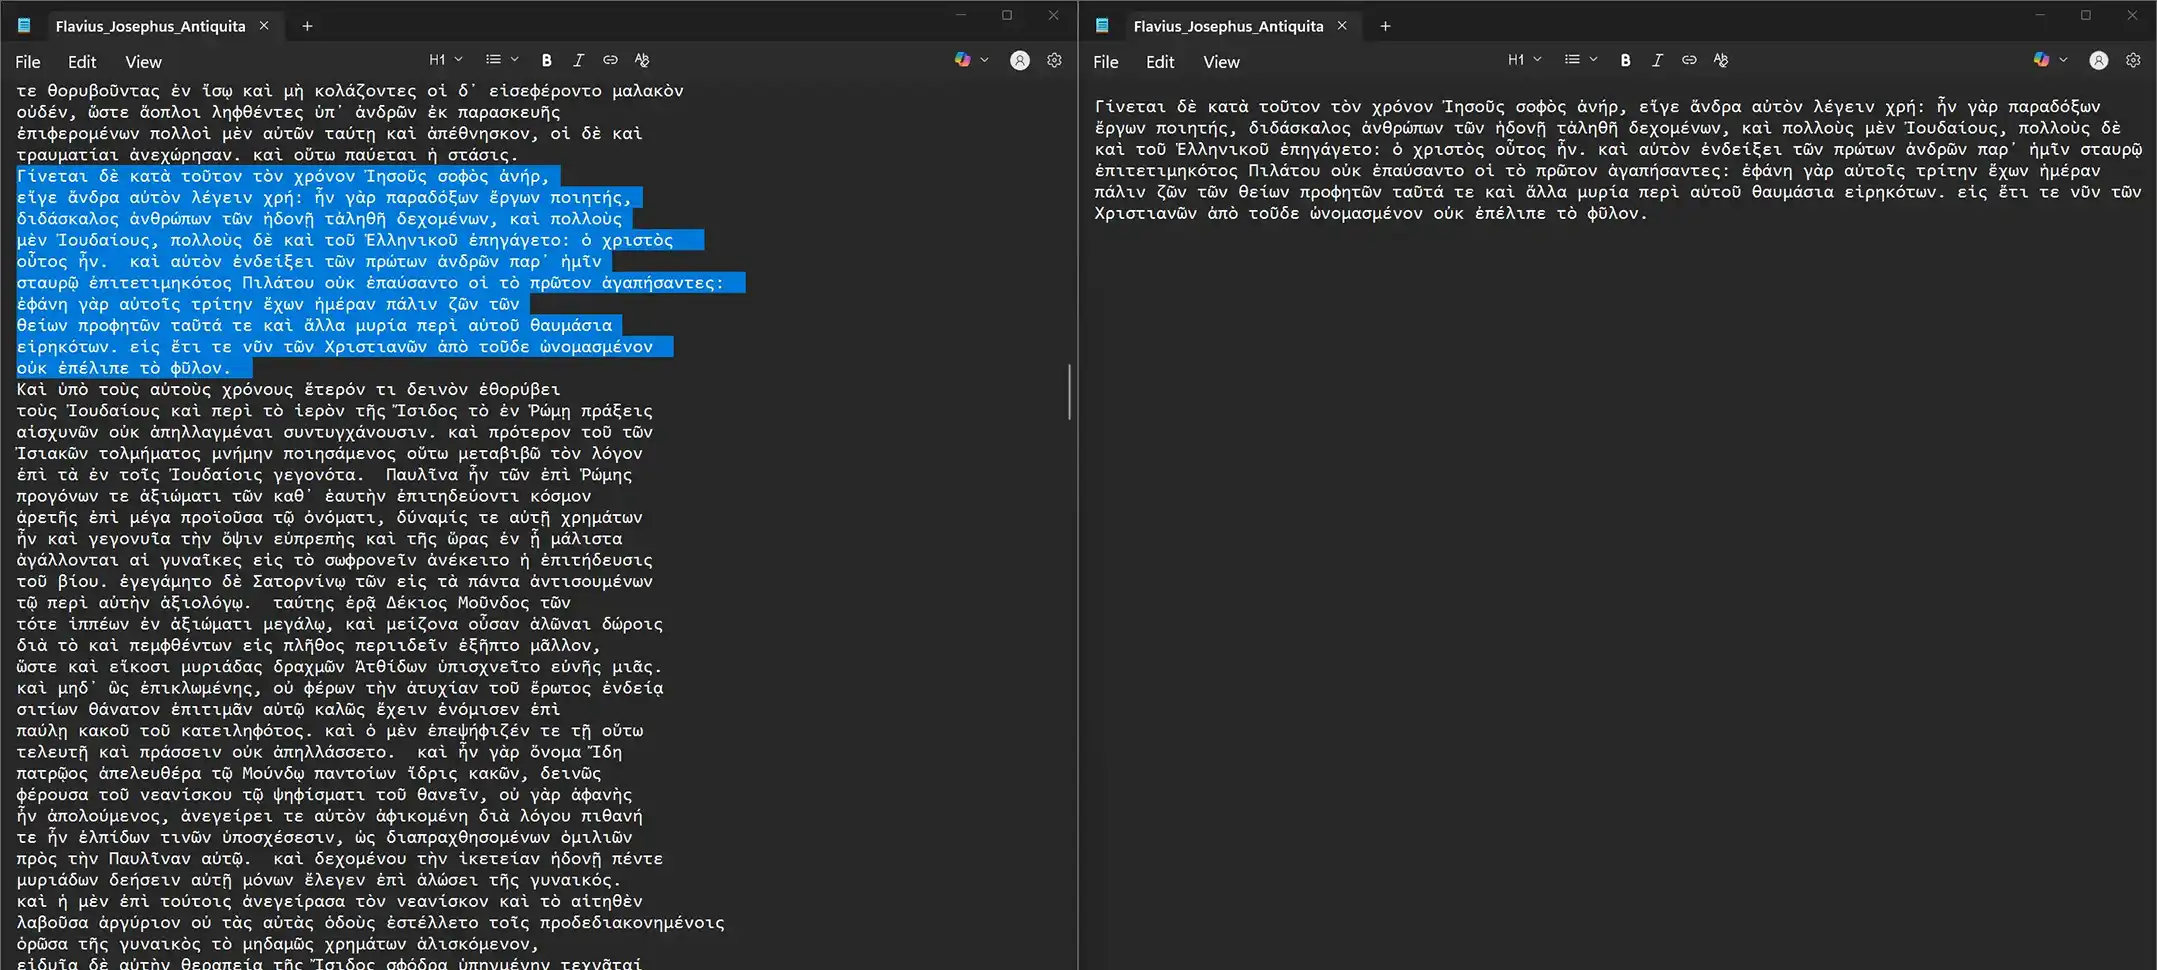Open View menu in left Notepad window
This screenshot has height=970, width=2157.
coord(143,62)
